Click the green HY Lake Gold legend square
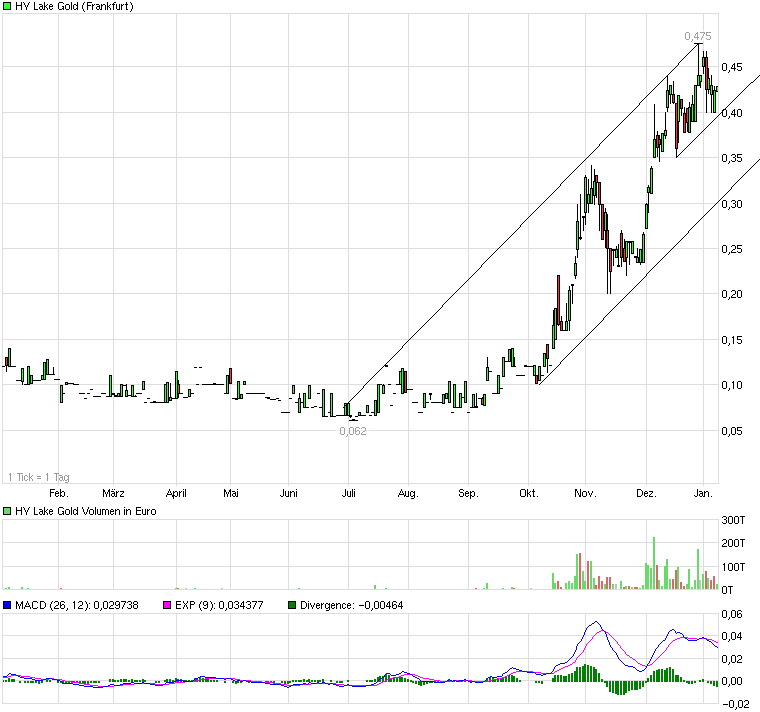The height and width of the screenshot is (712, 760). 7,6
